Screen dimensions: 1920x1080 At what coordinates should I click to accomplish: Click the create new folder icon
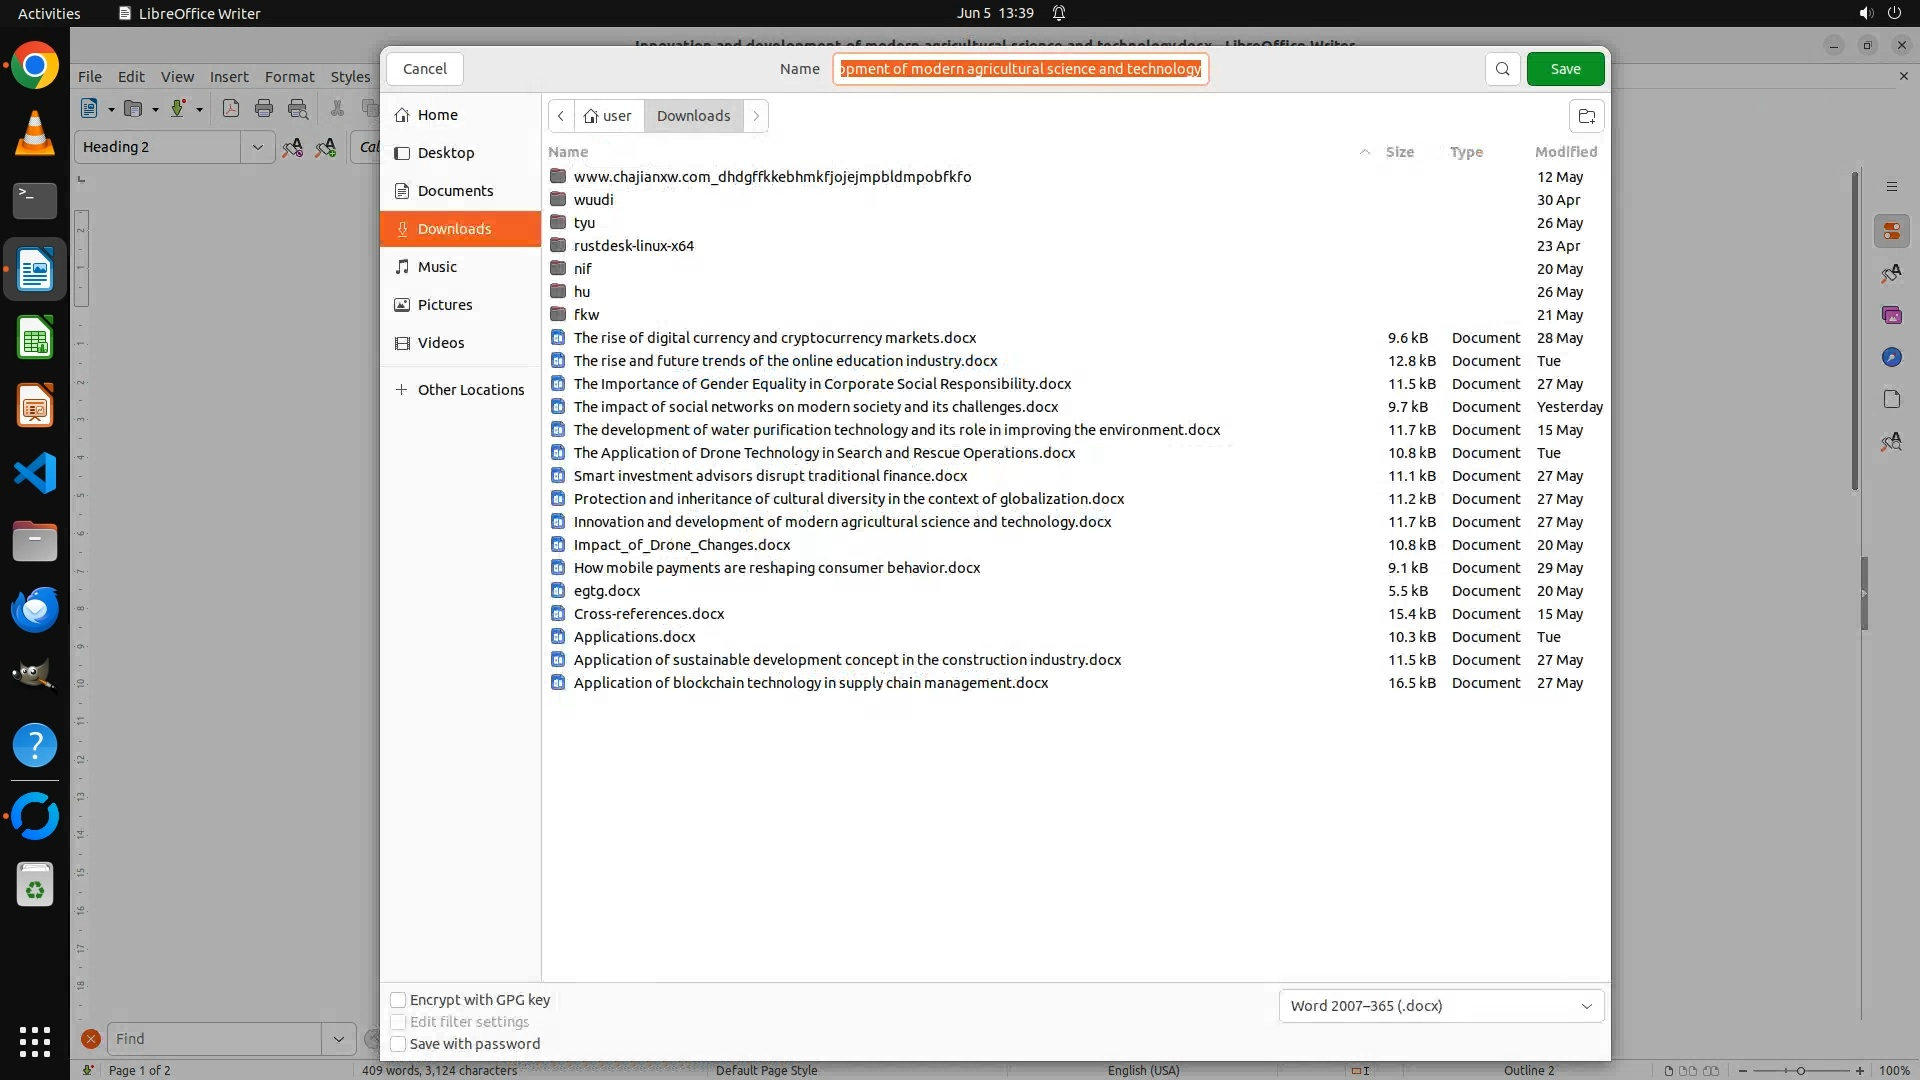pyautogui.click(x=1586, y=116)
